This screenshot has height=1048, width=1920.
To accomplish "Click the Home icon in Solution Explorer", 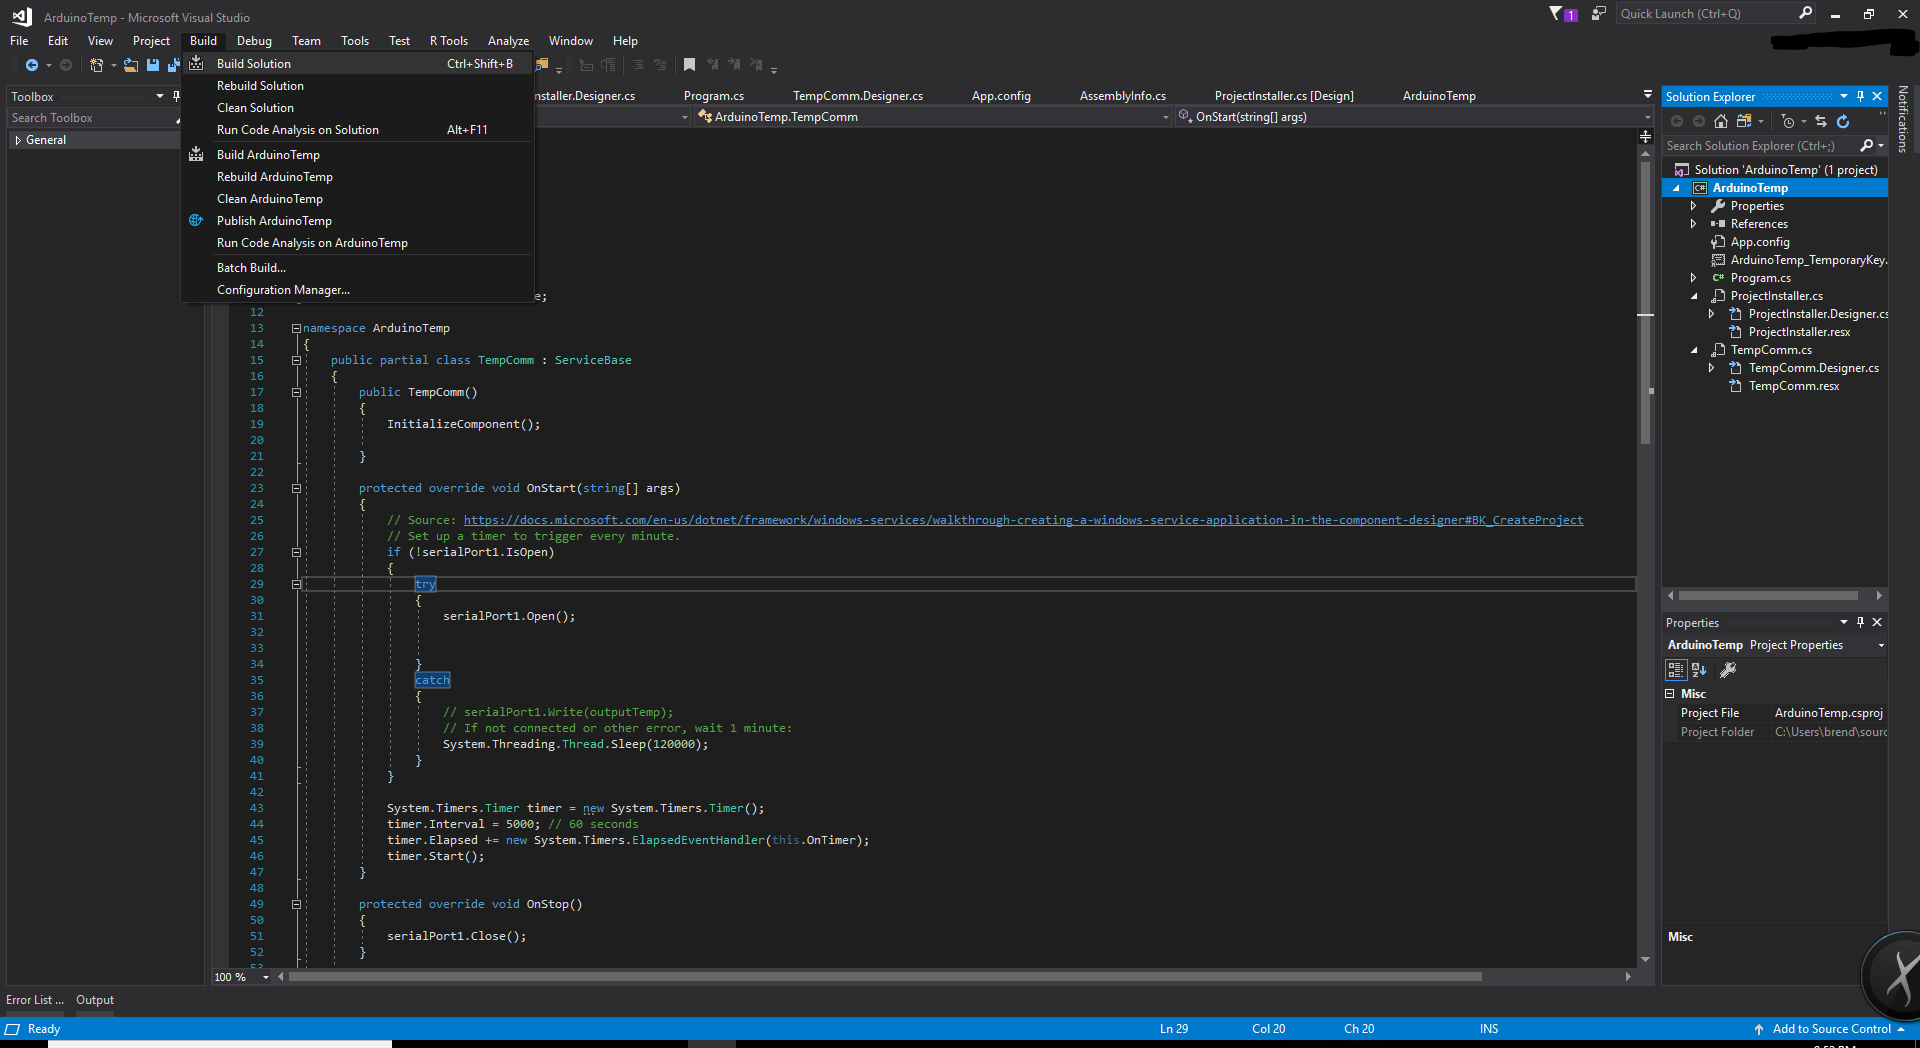I will click(x=1721, y=121).
